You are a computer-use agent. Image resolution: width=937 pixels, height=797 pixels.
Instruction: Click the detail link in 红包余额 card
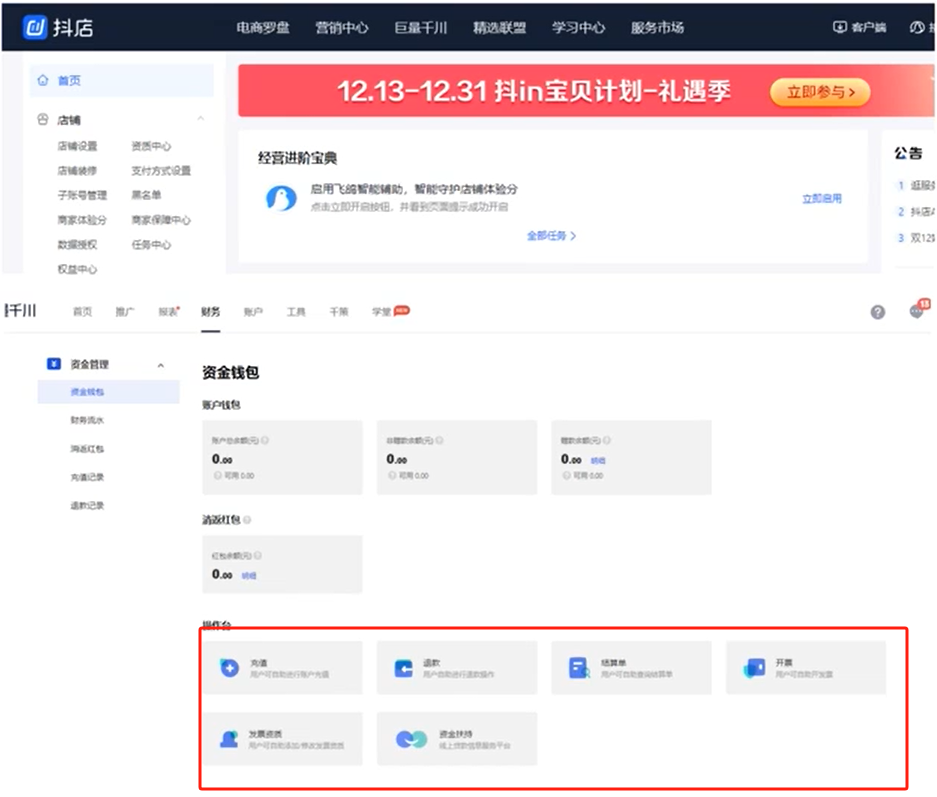point(249,575)
